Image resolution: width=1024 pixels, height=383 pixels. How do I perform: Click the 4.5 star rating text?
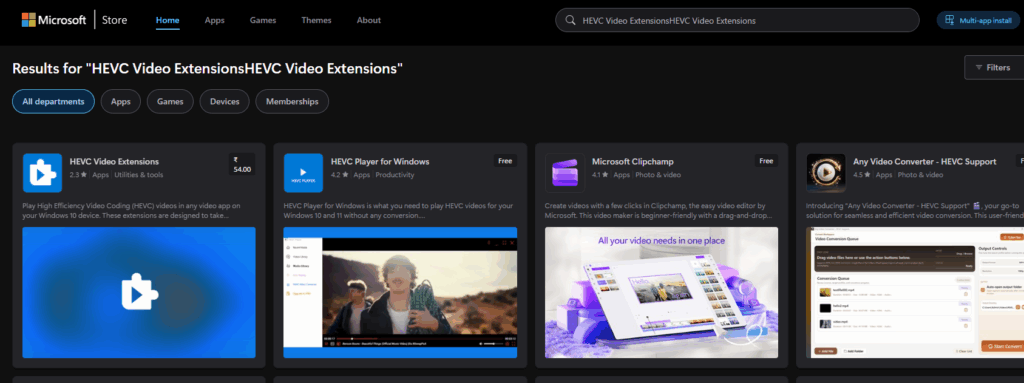[x=861, y=175]
